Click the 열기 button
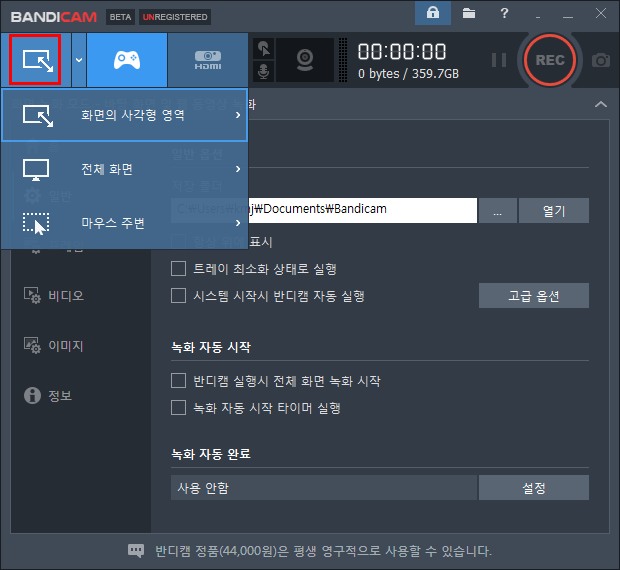Viewport: 620px width, 570px height. click(554, 210)
